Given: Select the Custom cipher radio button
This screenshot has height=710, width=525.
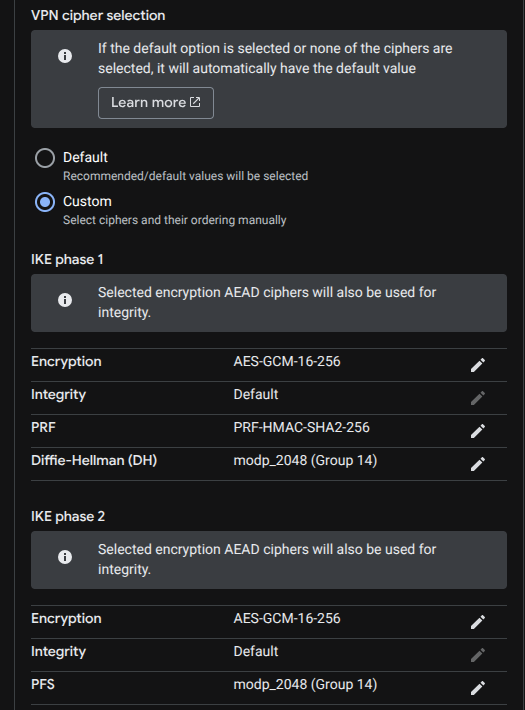Looking at the screenshot, I should [45, 202].
